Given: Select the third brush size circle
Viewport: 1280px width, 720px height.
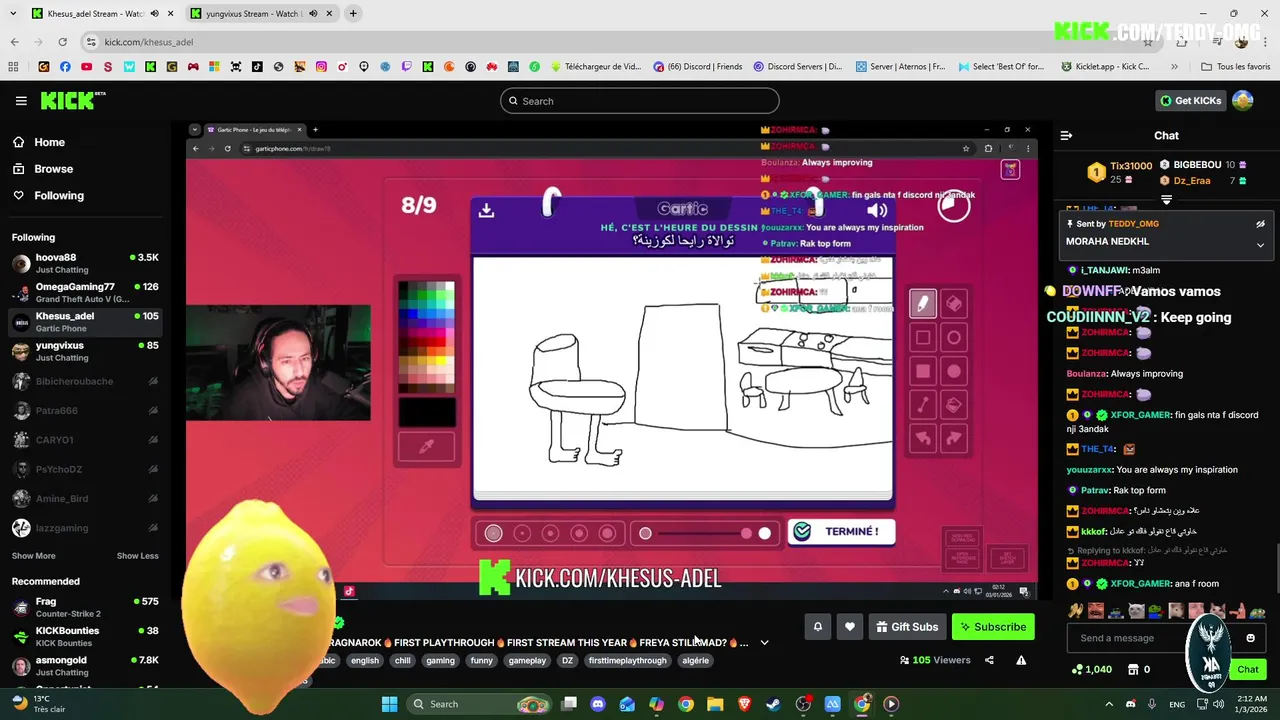Looking at the screenshot, I should (x=550, y=533).
